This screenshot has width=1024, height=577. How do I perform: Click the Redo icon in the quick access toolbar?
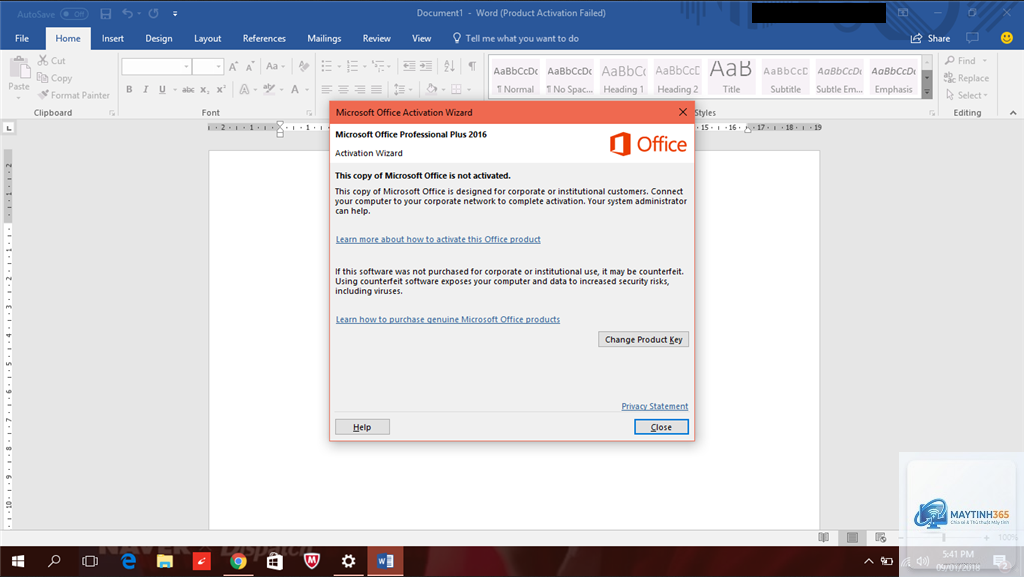[x=153, y=14]
